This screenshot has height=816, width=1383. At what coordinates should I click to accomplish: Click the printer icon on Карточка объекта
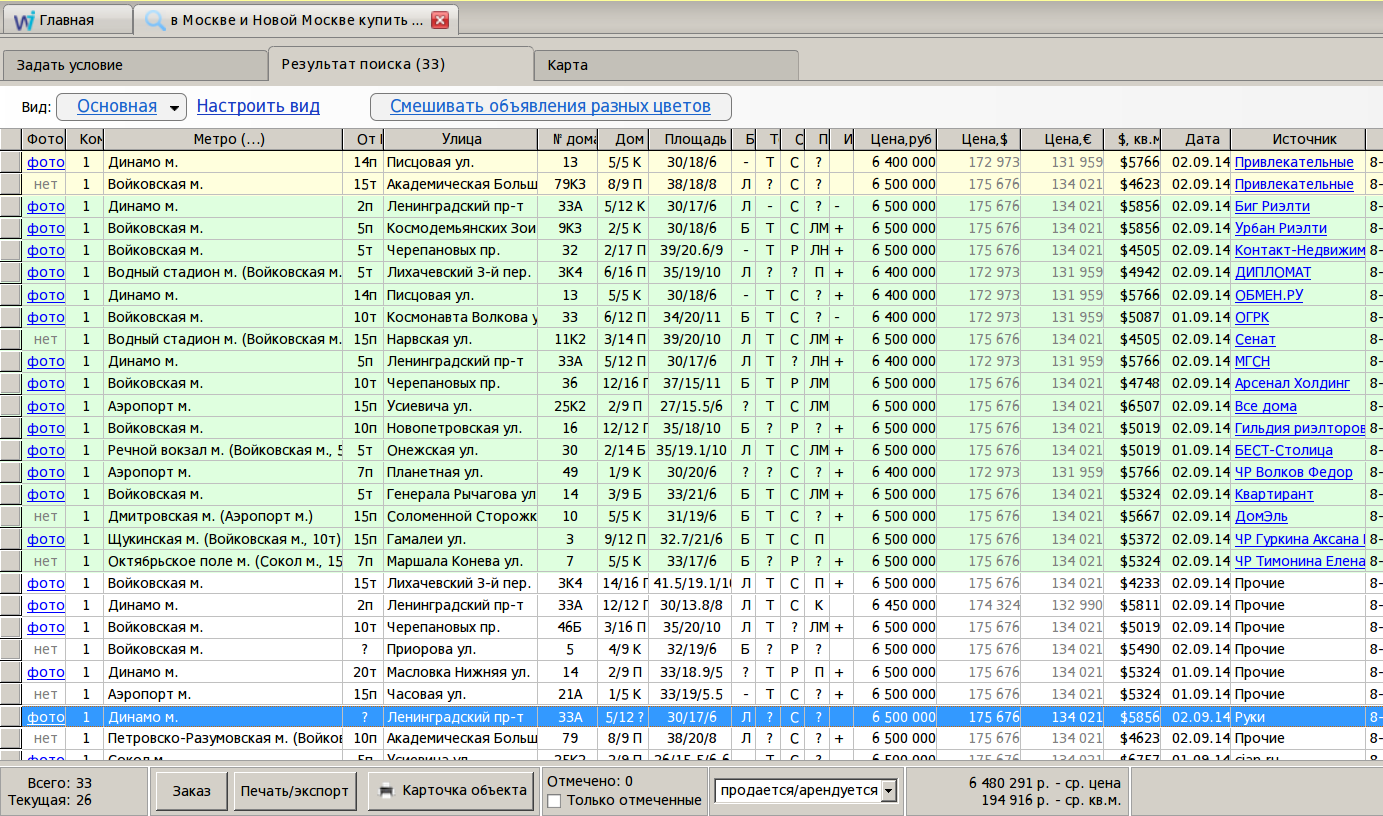coord(387,791)
